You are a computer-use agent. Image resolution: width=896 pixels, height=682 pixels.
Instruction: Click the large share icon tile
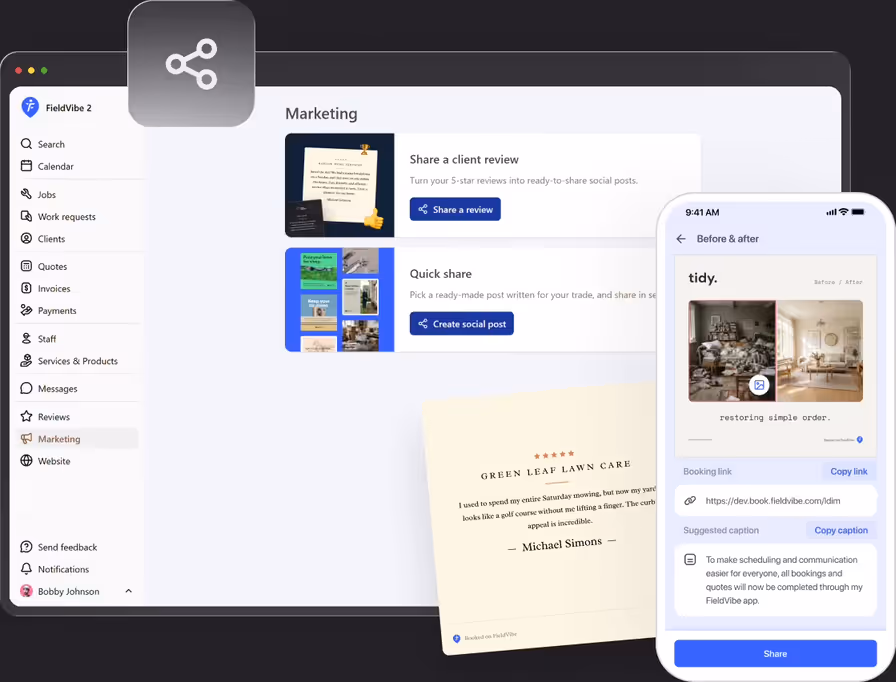(x=191, y=63)
